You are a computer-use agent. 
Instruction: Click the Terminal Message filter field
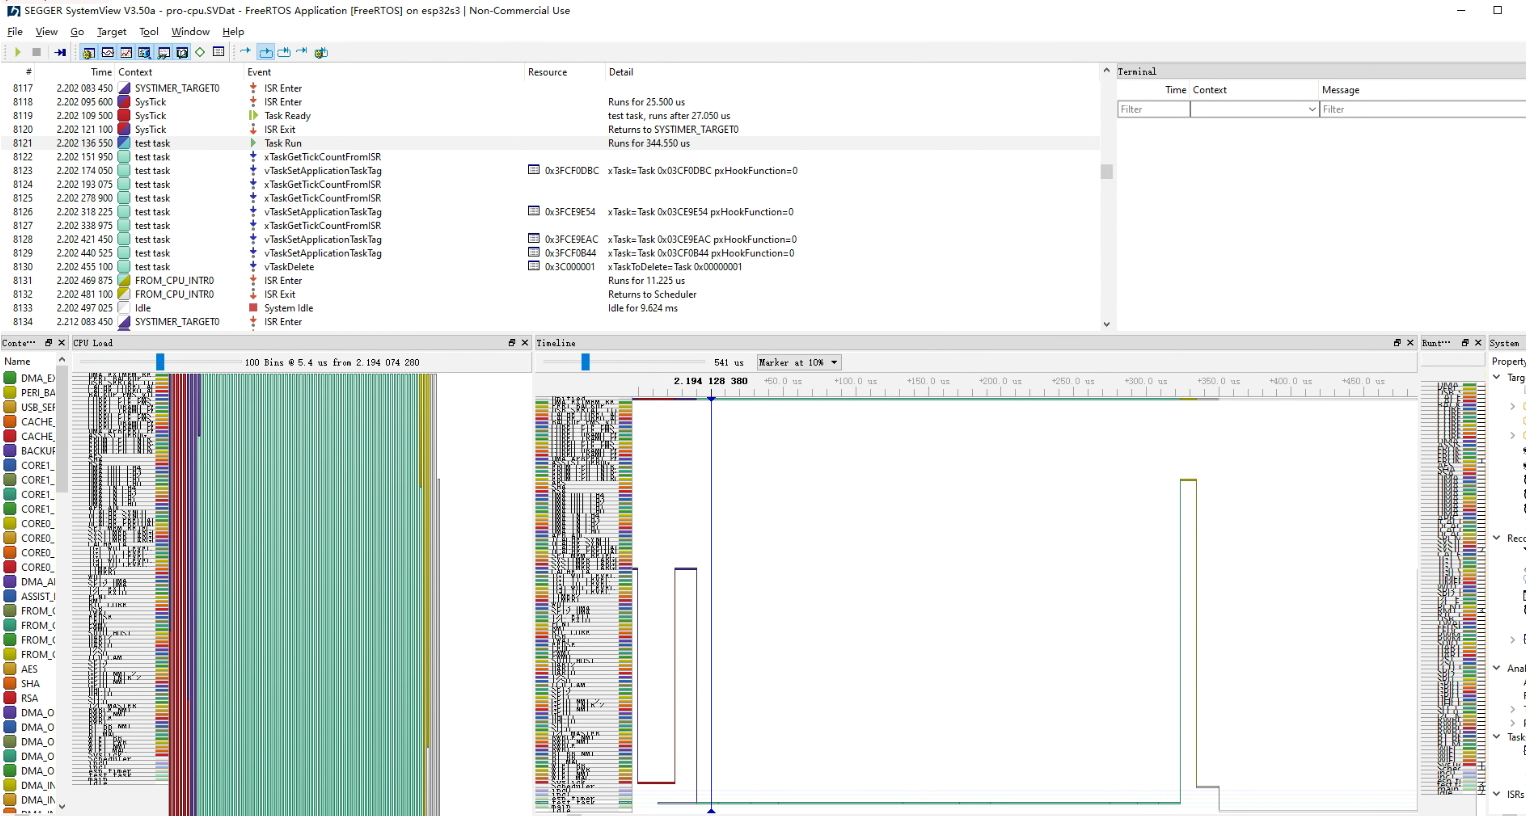1423,109
